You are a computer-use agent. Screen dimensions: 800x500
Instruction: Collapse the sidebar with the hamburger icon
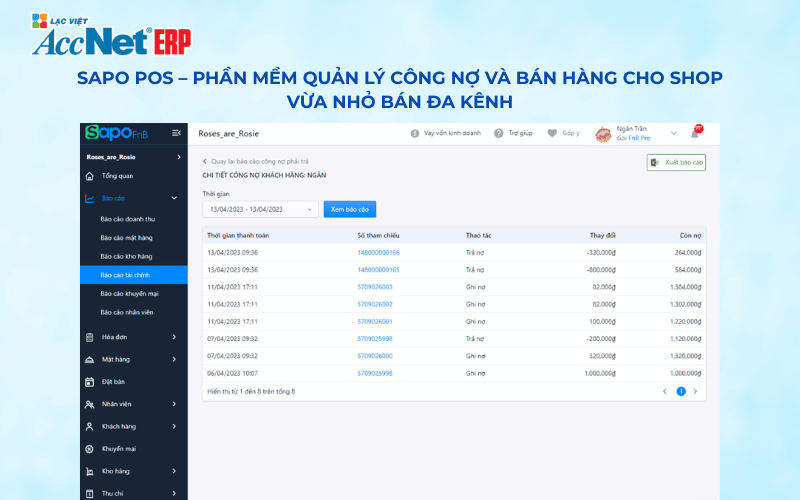tap(177, 133)
